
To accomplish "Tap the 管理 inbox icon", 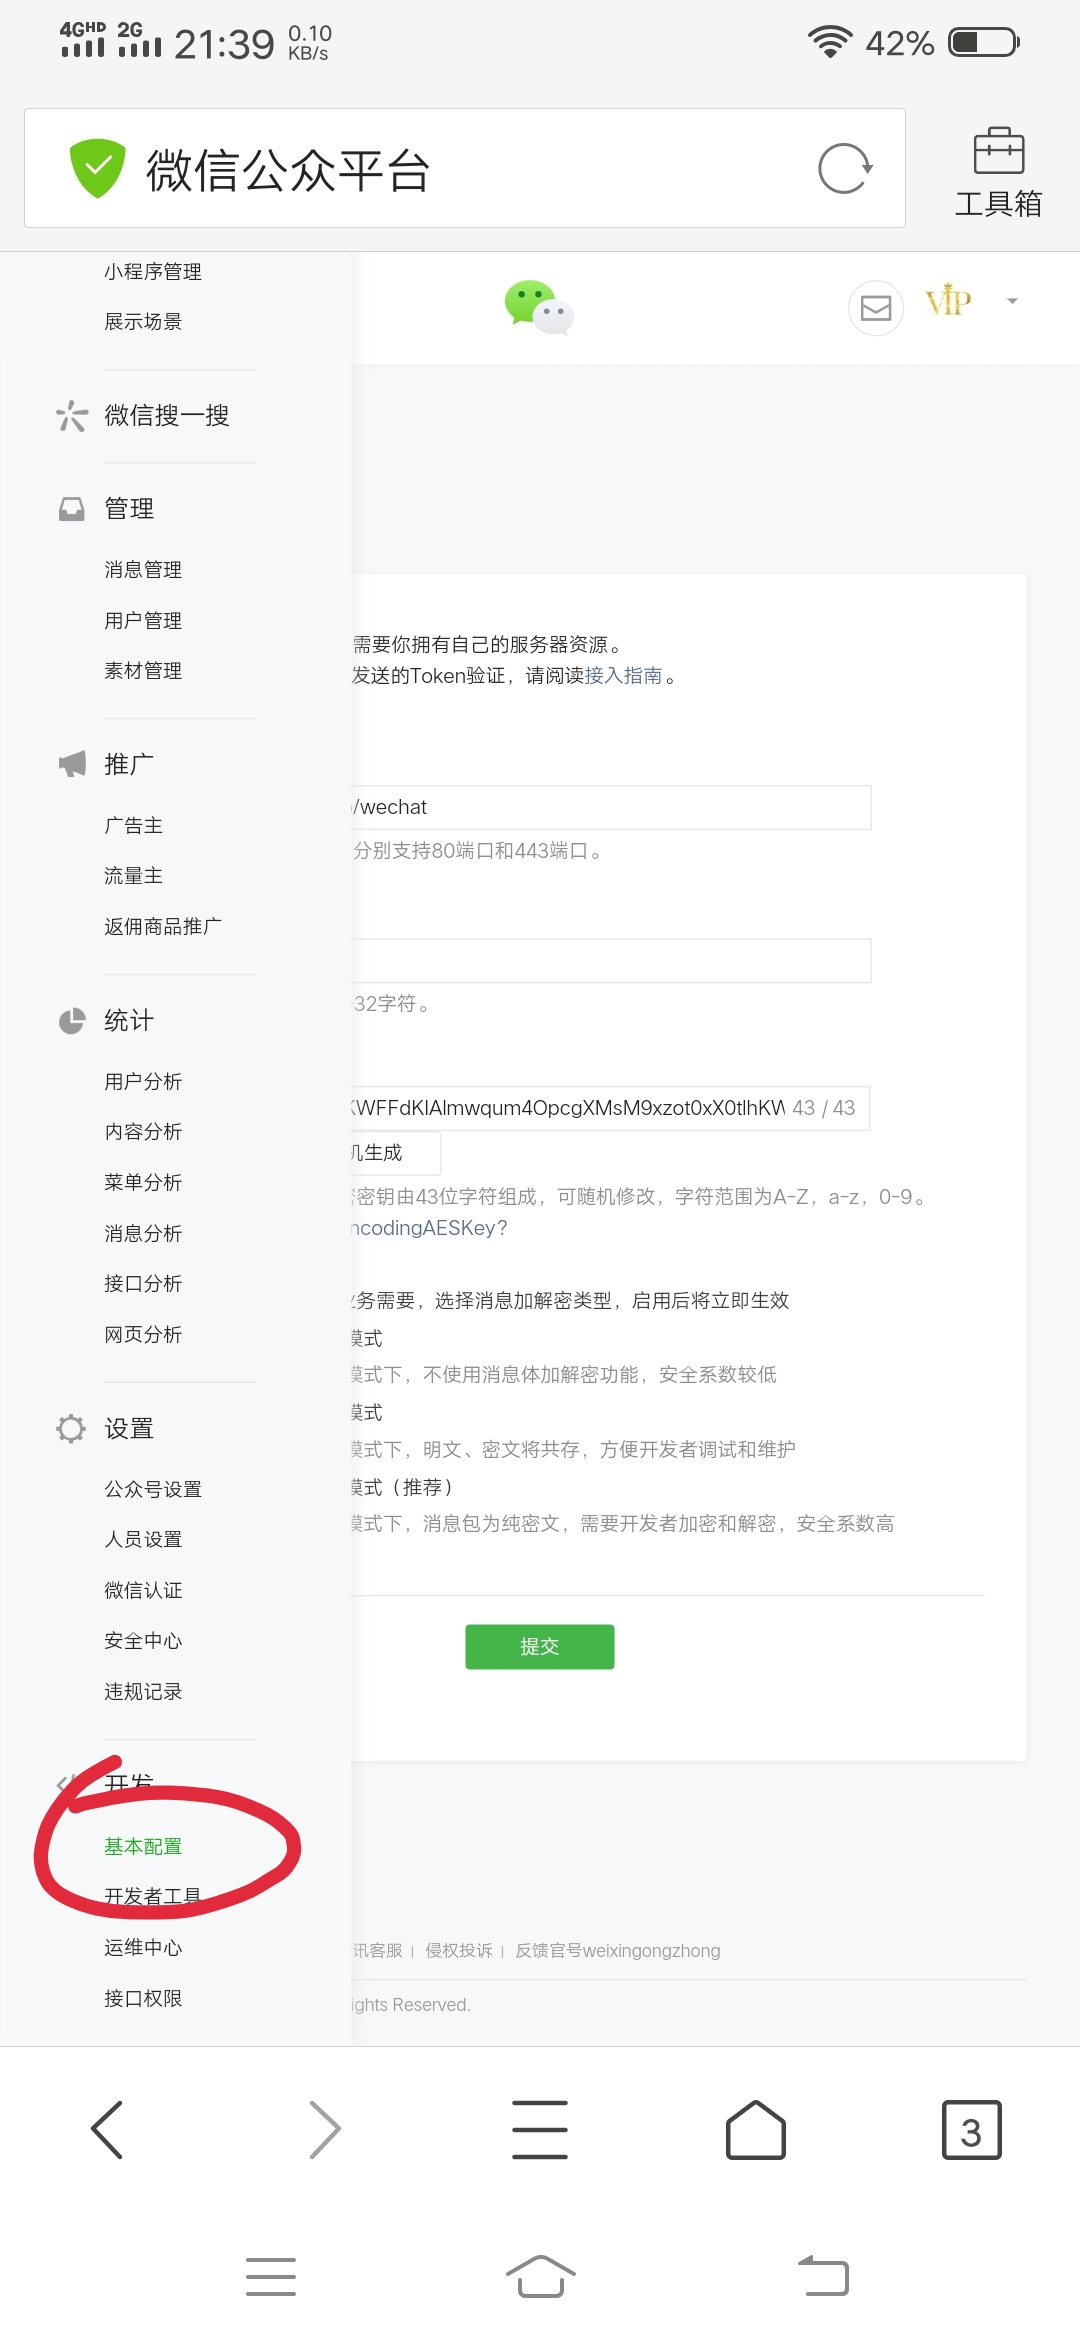I will click(x=72, y=509).
